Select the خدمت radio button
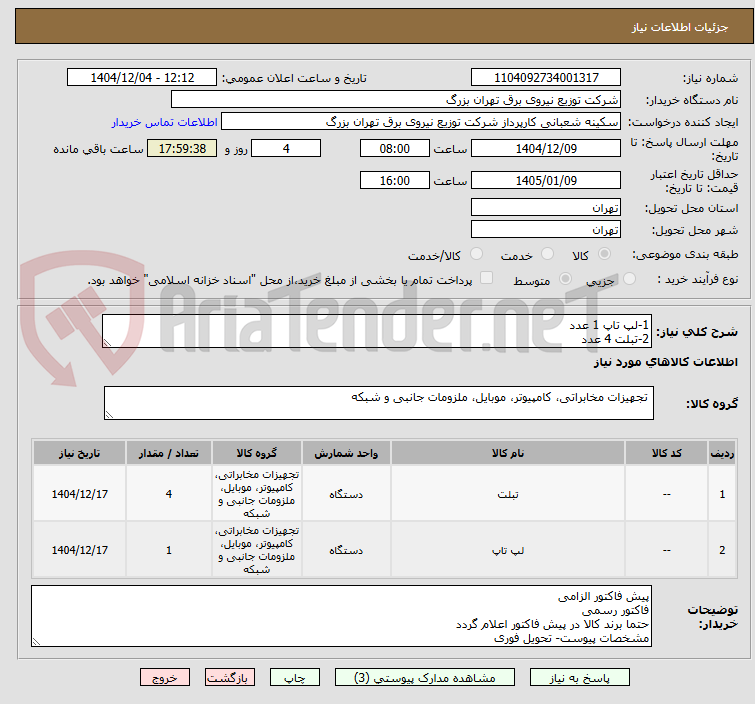The height and width of the screenshot is (704, 755). [x=547, y=254]
